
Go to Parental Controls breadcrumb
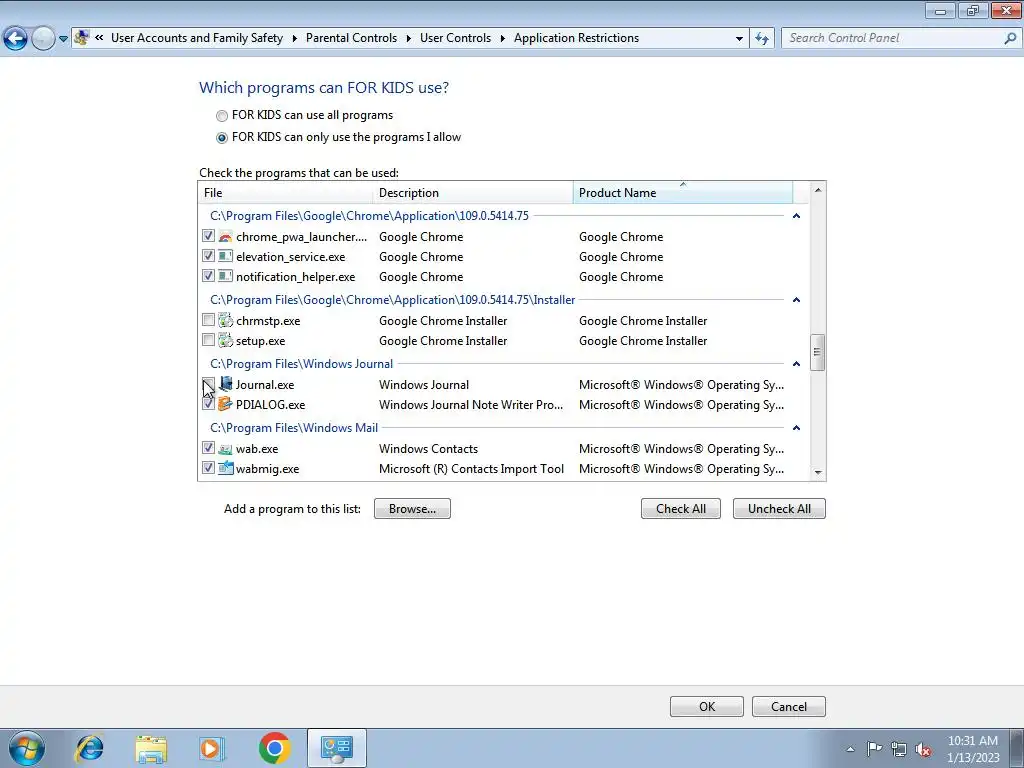[351, 38]
